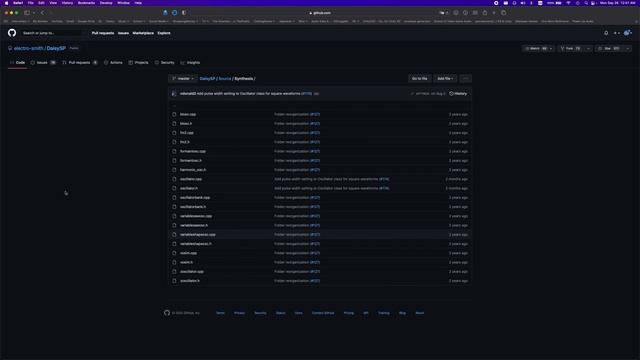640x360 pixels.
Task: Switch to the Insights tab
Action: (x=190, y=62)
